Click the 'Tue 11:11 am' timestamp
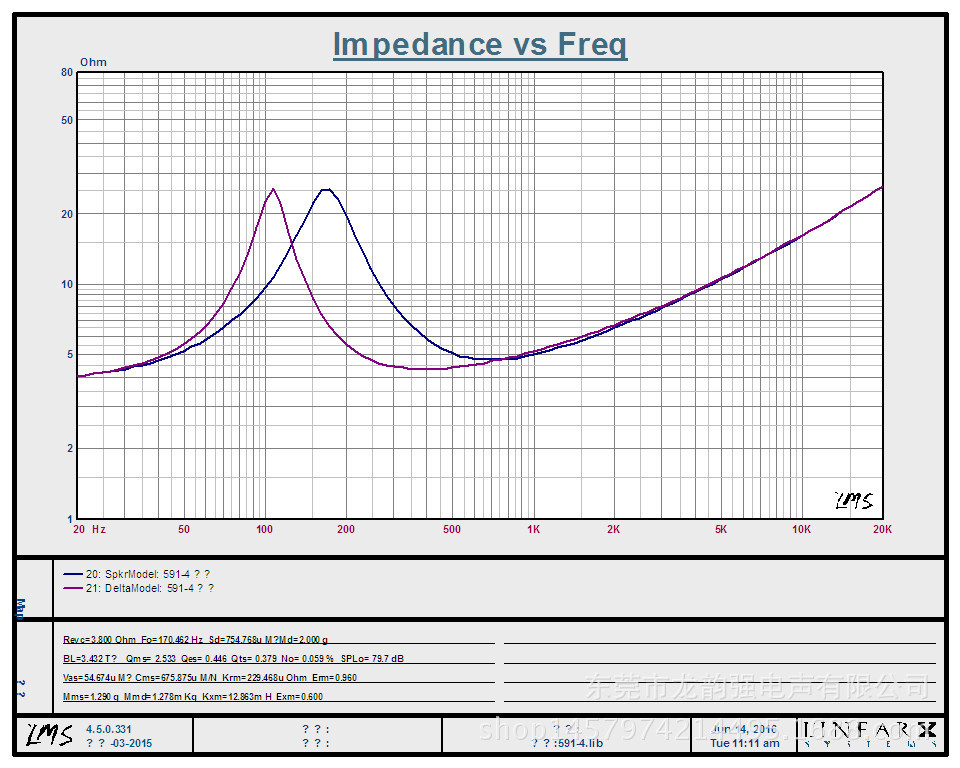This screenshot has width=960, height=768. click(744, 743)
